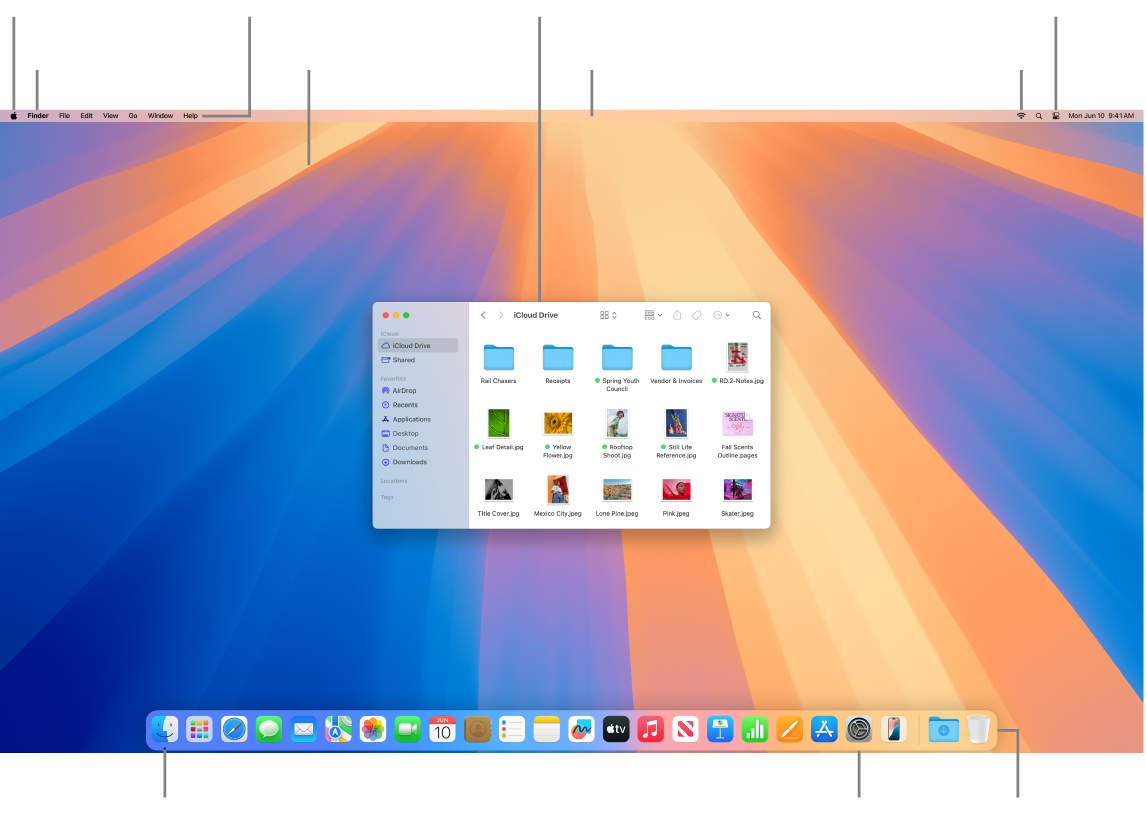Image resolution: width=1146 pixels, height=819 pixels.
Task: Open the Trash in the Dock
Action: (x=978, y=729)
